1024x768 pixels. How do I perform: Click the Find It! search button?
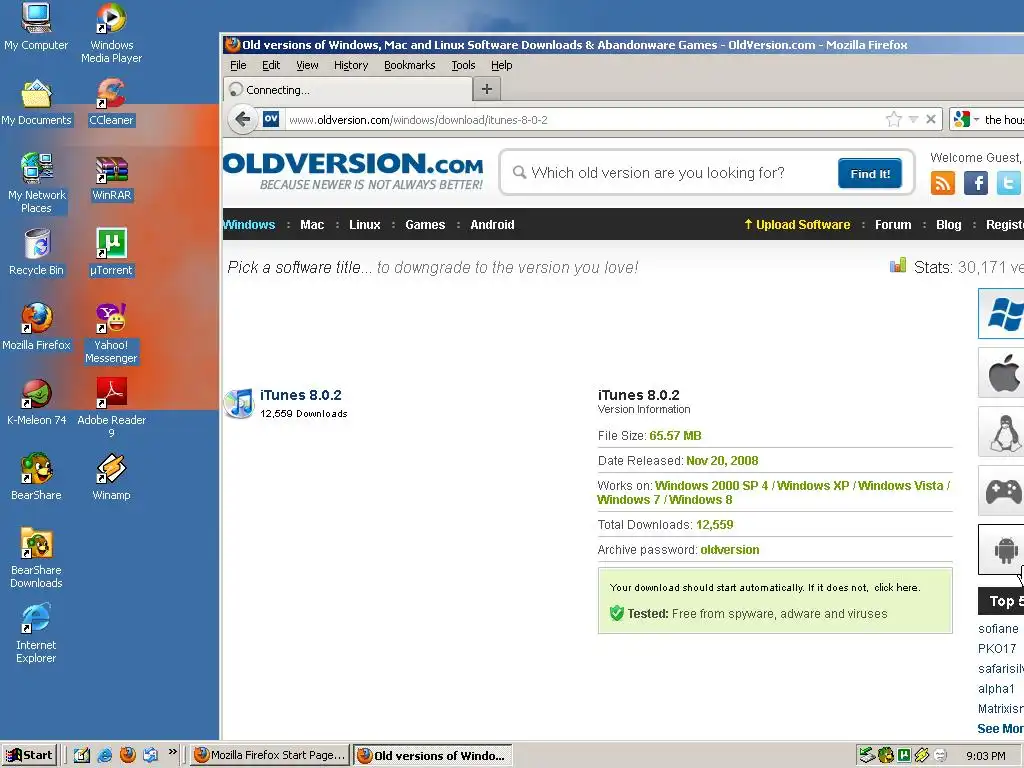(870, 173)
